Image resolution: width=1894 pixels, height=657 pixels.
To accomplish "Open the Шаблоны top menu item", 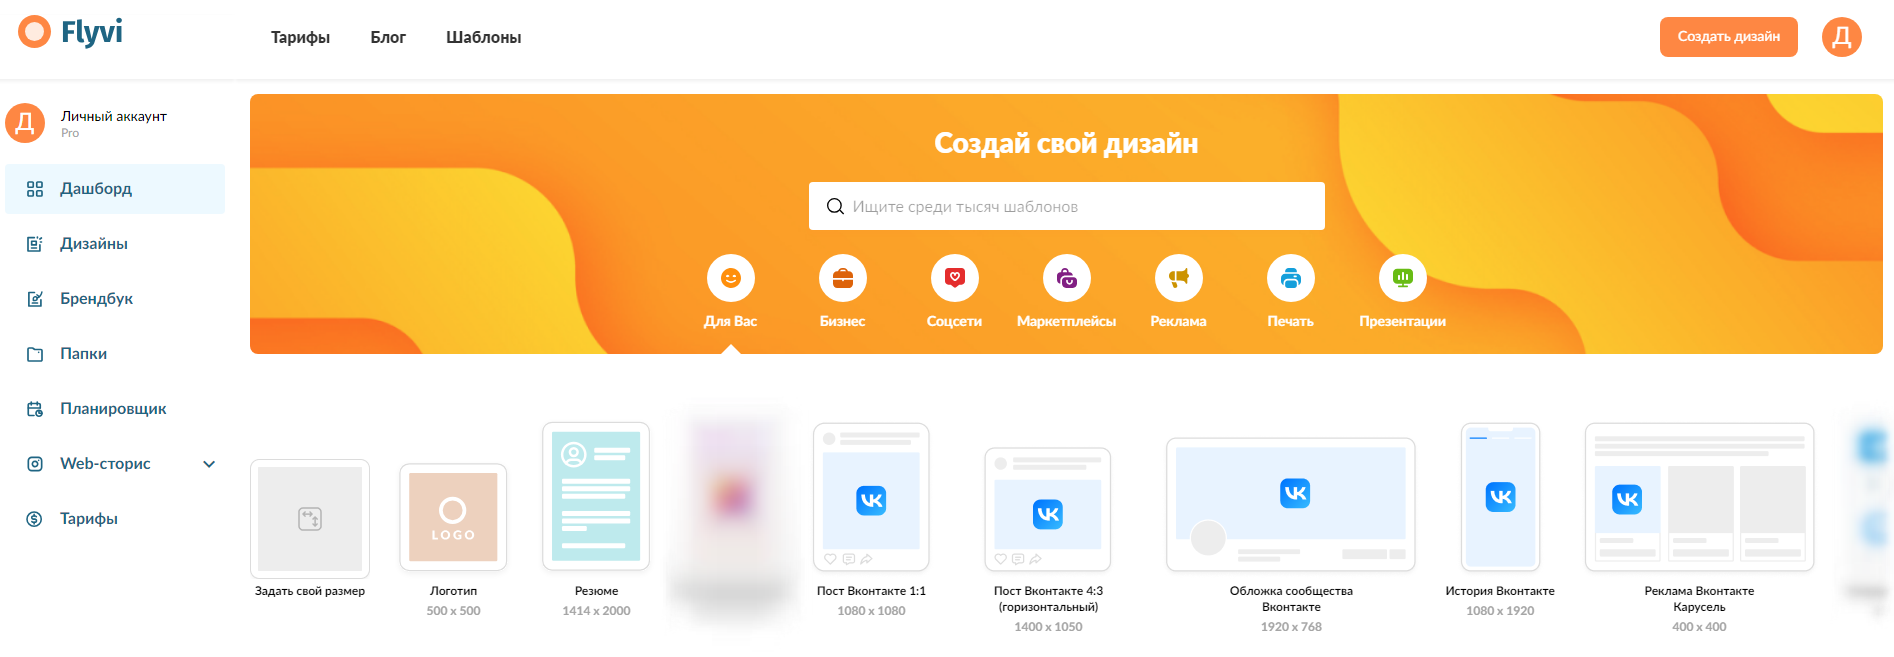I will pos(484,37).
